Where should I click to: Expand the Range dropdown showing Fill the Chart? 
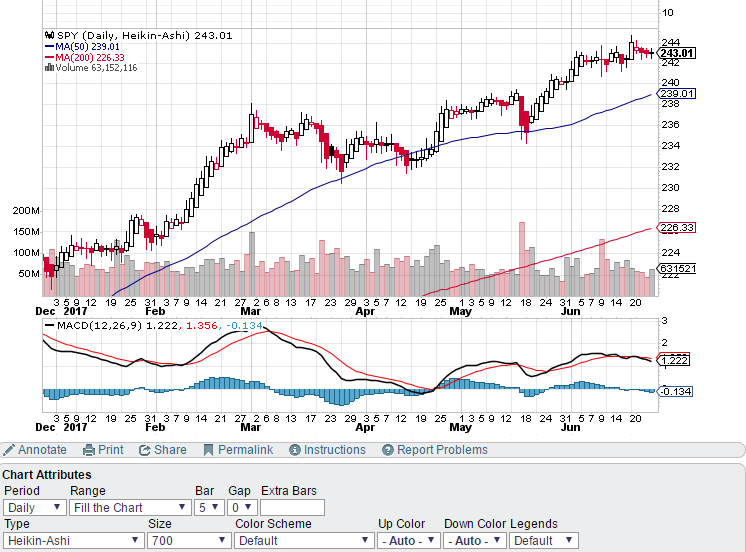tap(129, 507)
